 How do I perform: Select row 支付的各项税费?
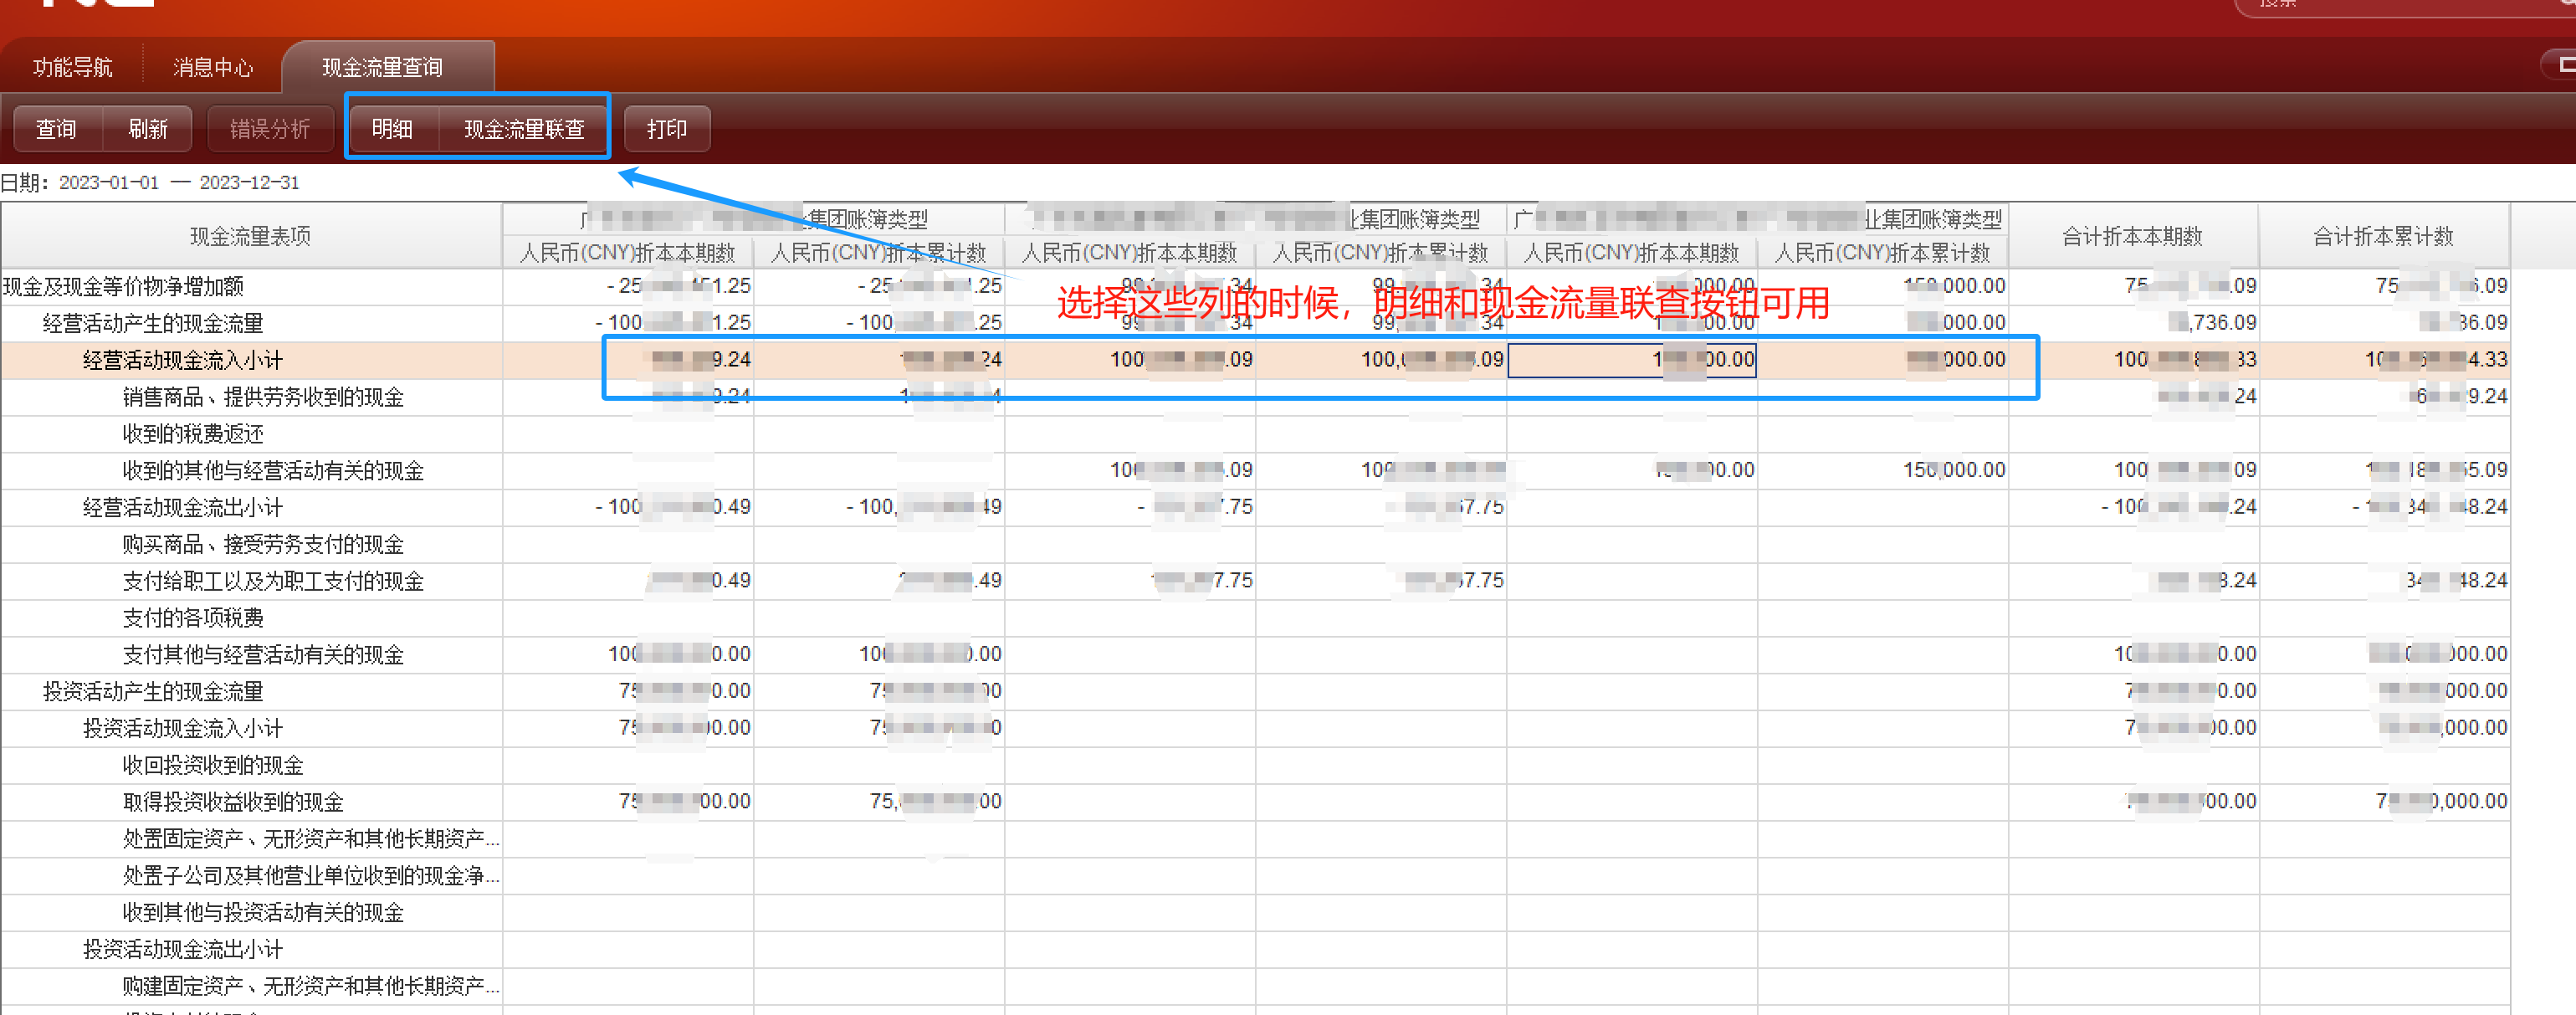pos(1255,618)
